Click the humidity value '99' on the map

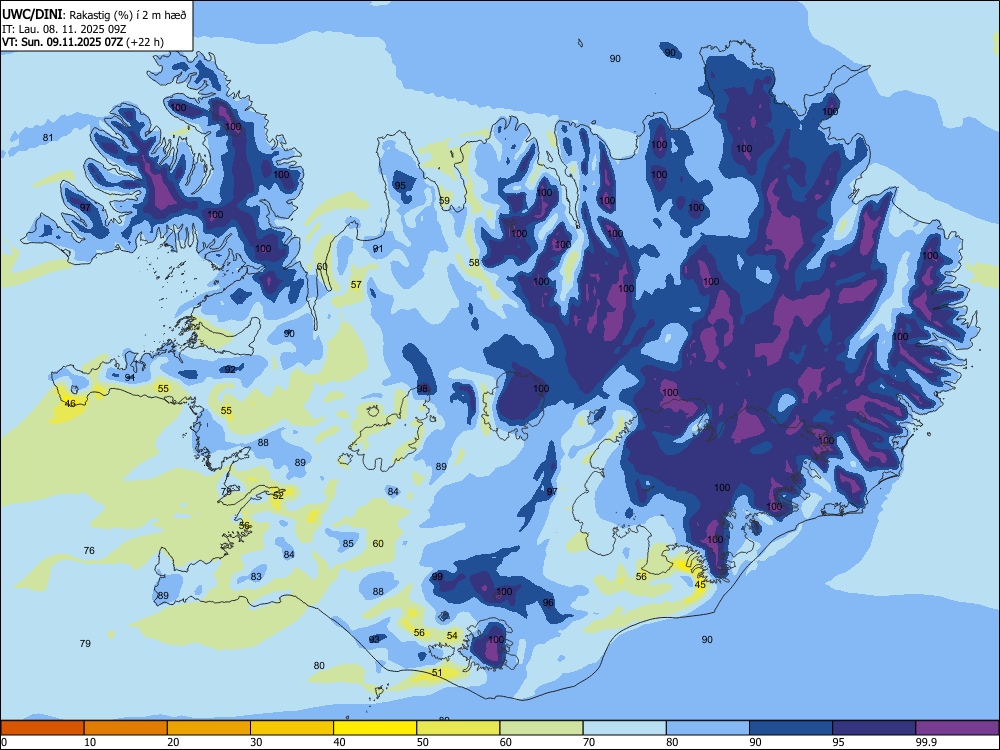[437, 577]
